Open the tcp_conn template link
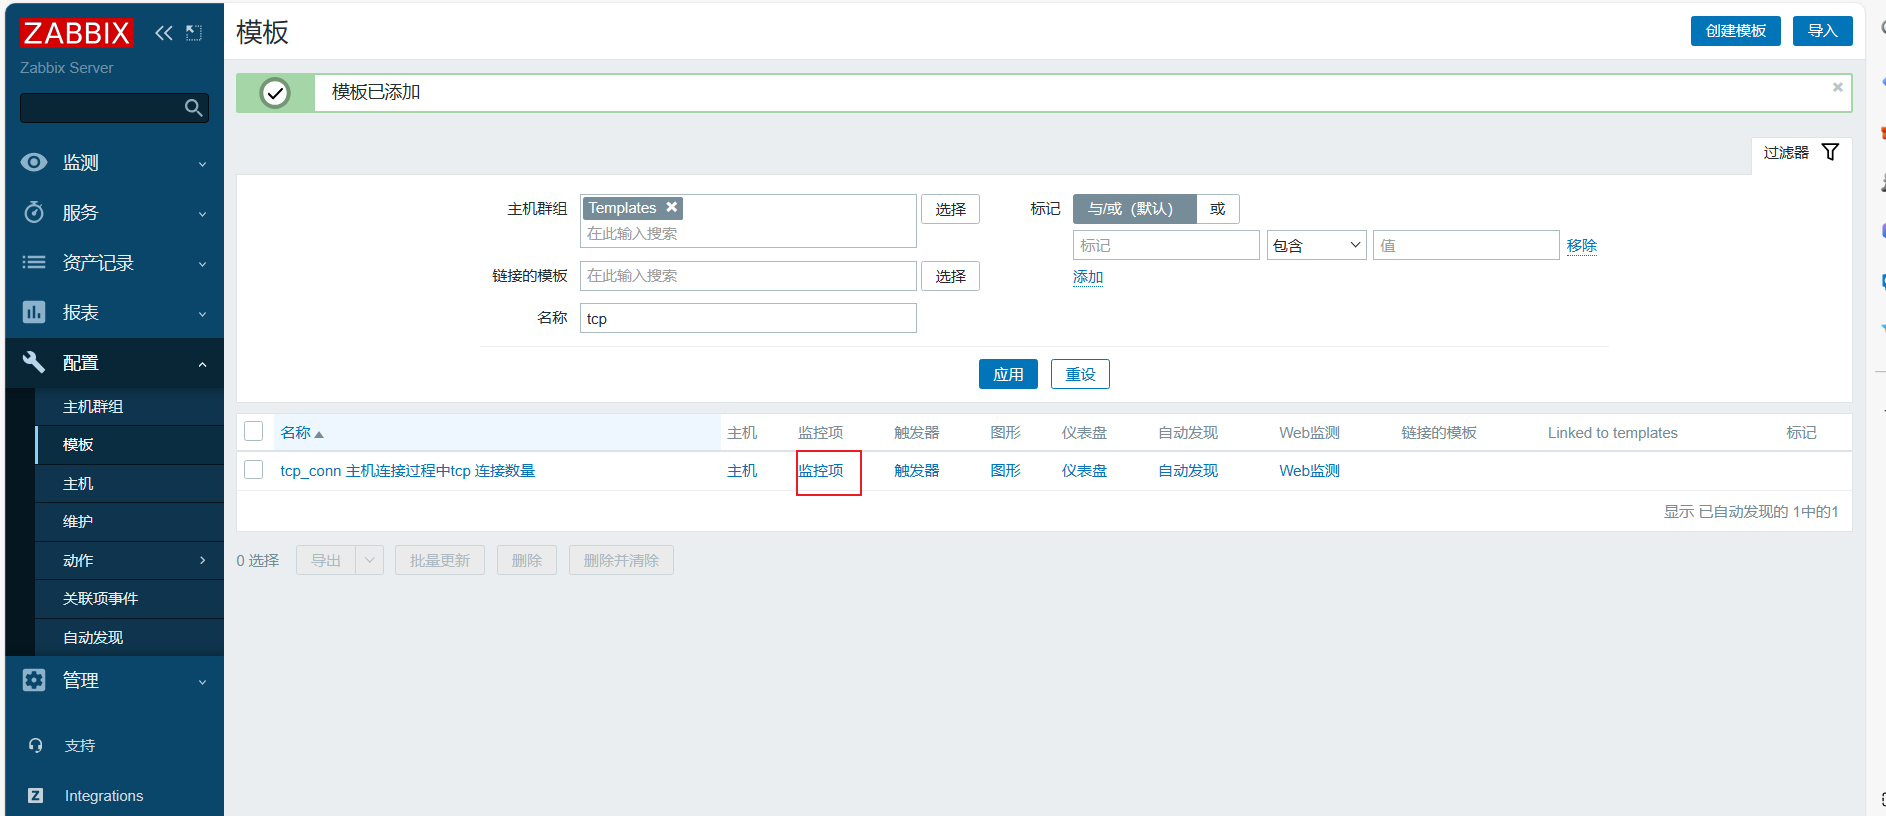Image resolution: width=1886 pixels, height=816 pixels. pyautogui.click(x=407, y=471)
